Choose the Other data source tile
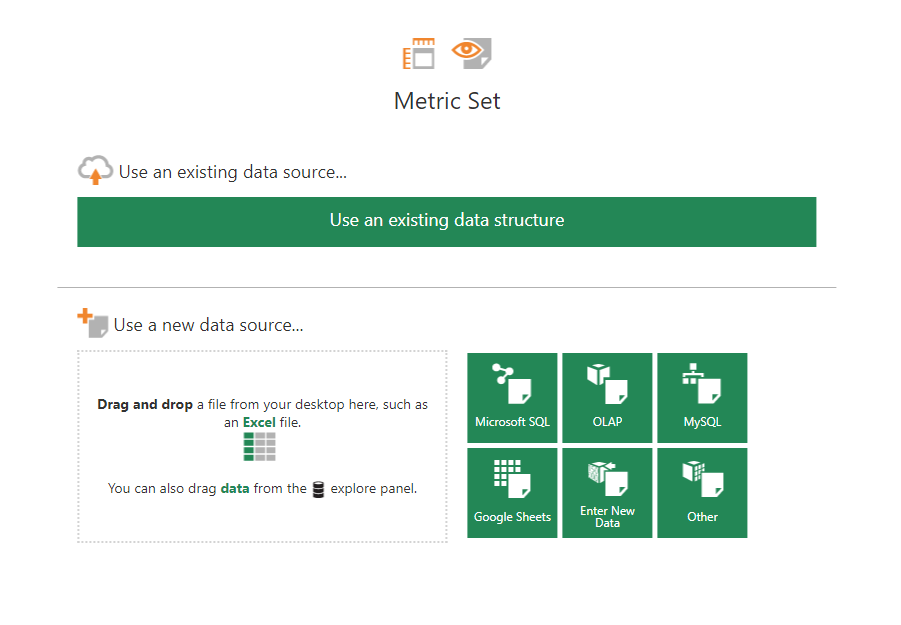 click(x=702, y=493)
